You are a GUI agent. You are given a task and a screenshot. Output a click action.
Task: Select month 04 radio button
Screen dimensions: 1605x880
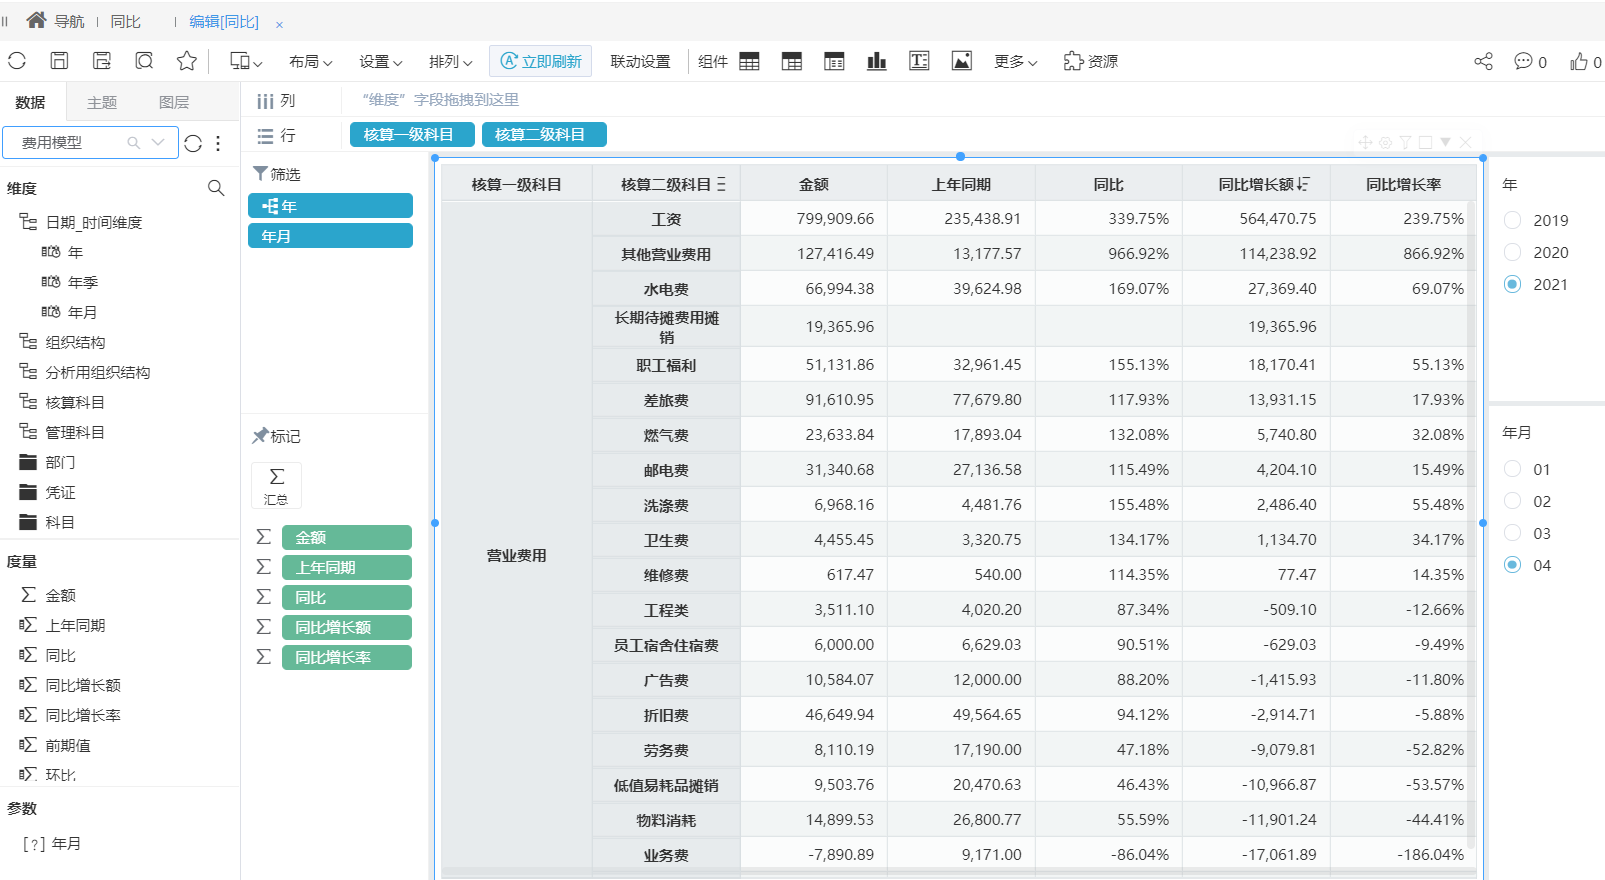click(x=1512, y=565)
